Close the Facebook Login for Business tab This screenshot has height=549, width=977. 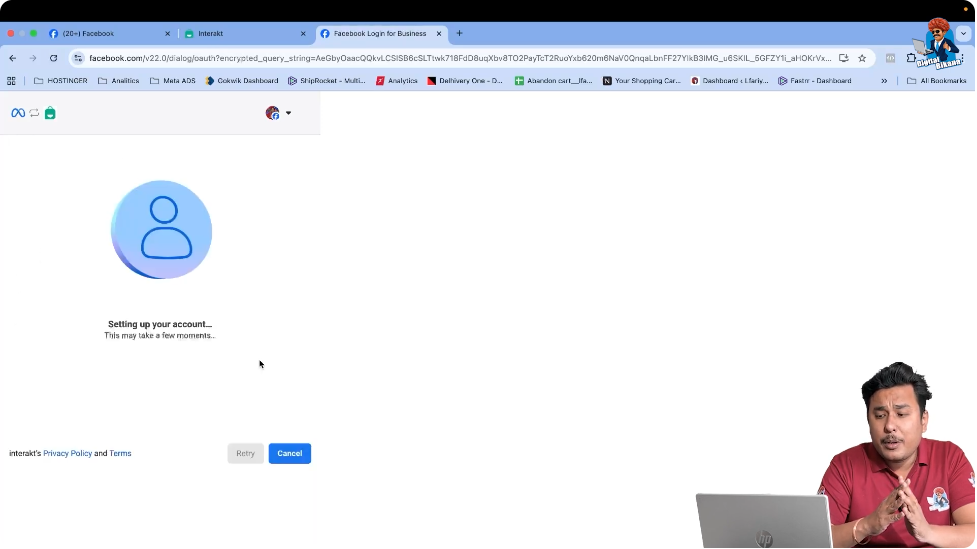coord(439,33)
